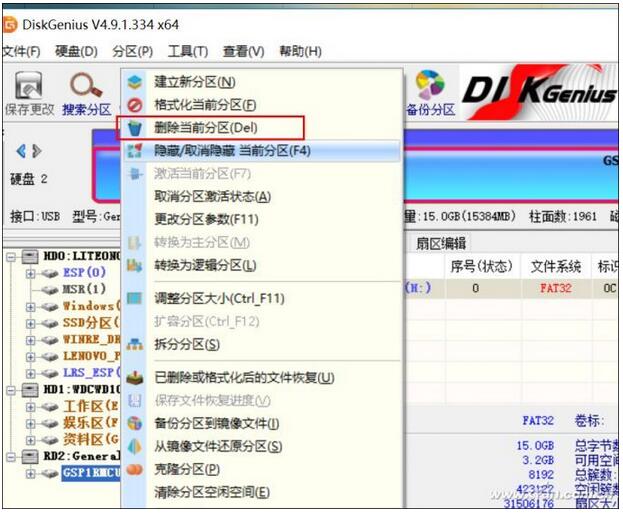Image resolution: width=623 pixels, height=513 pixels.
Task: Click the icon beside 从镜像文件还原分区(S)
Action: coord(135,446)
